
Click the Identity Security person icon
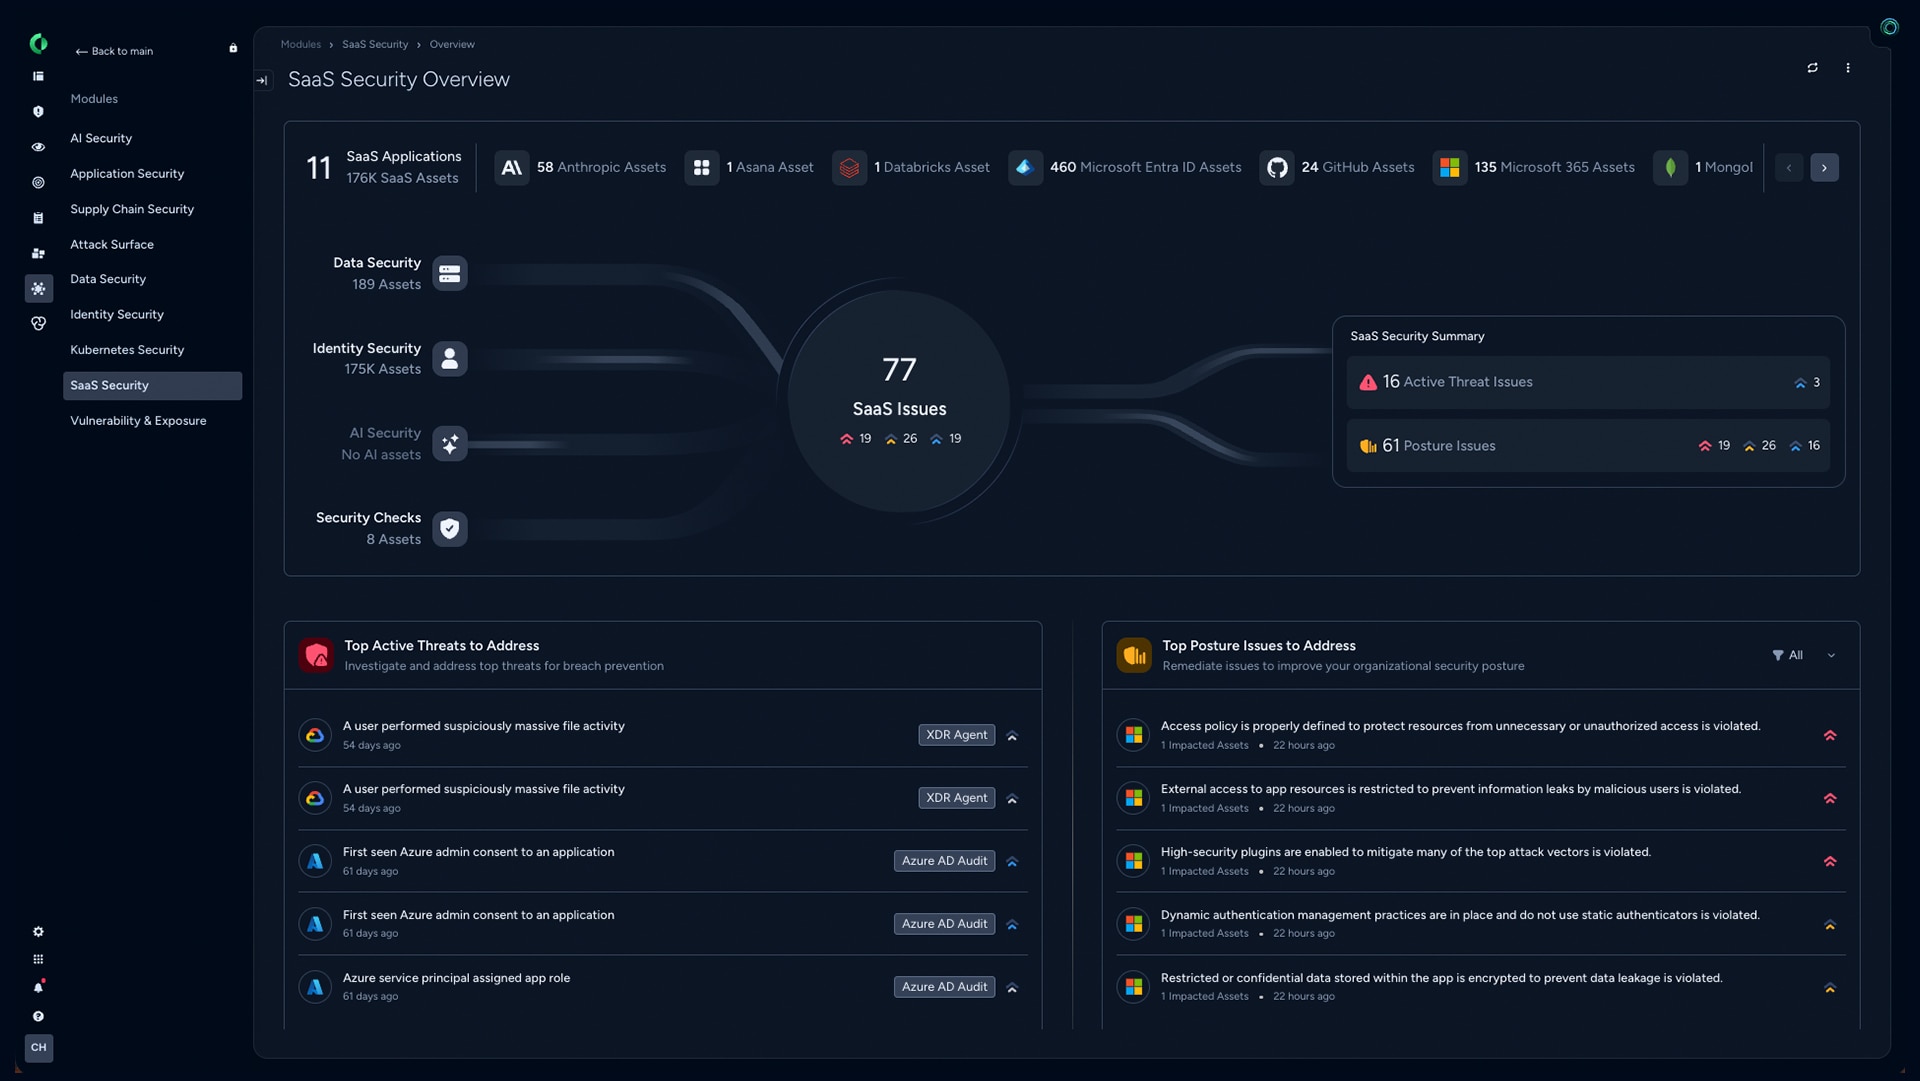coord(450,359)
